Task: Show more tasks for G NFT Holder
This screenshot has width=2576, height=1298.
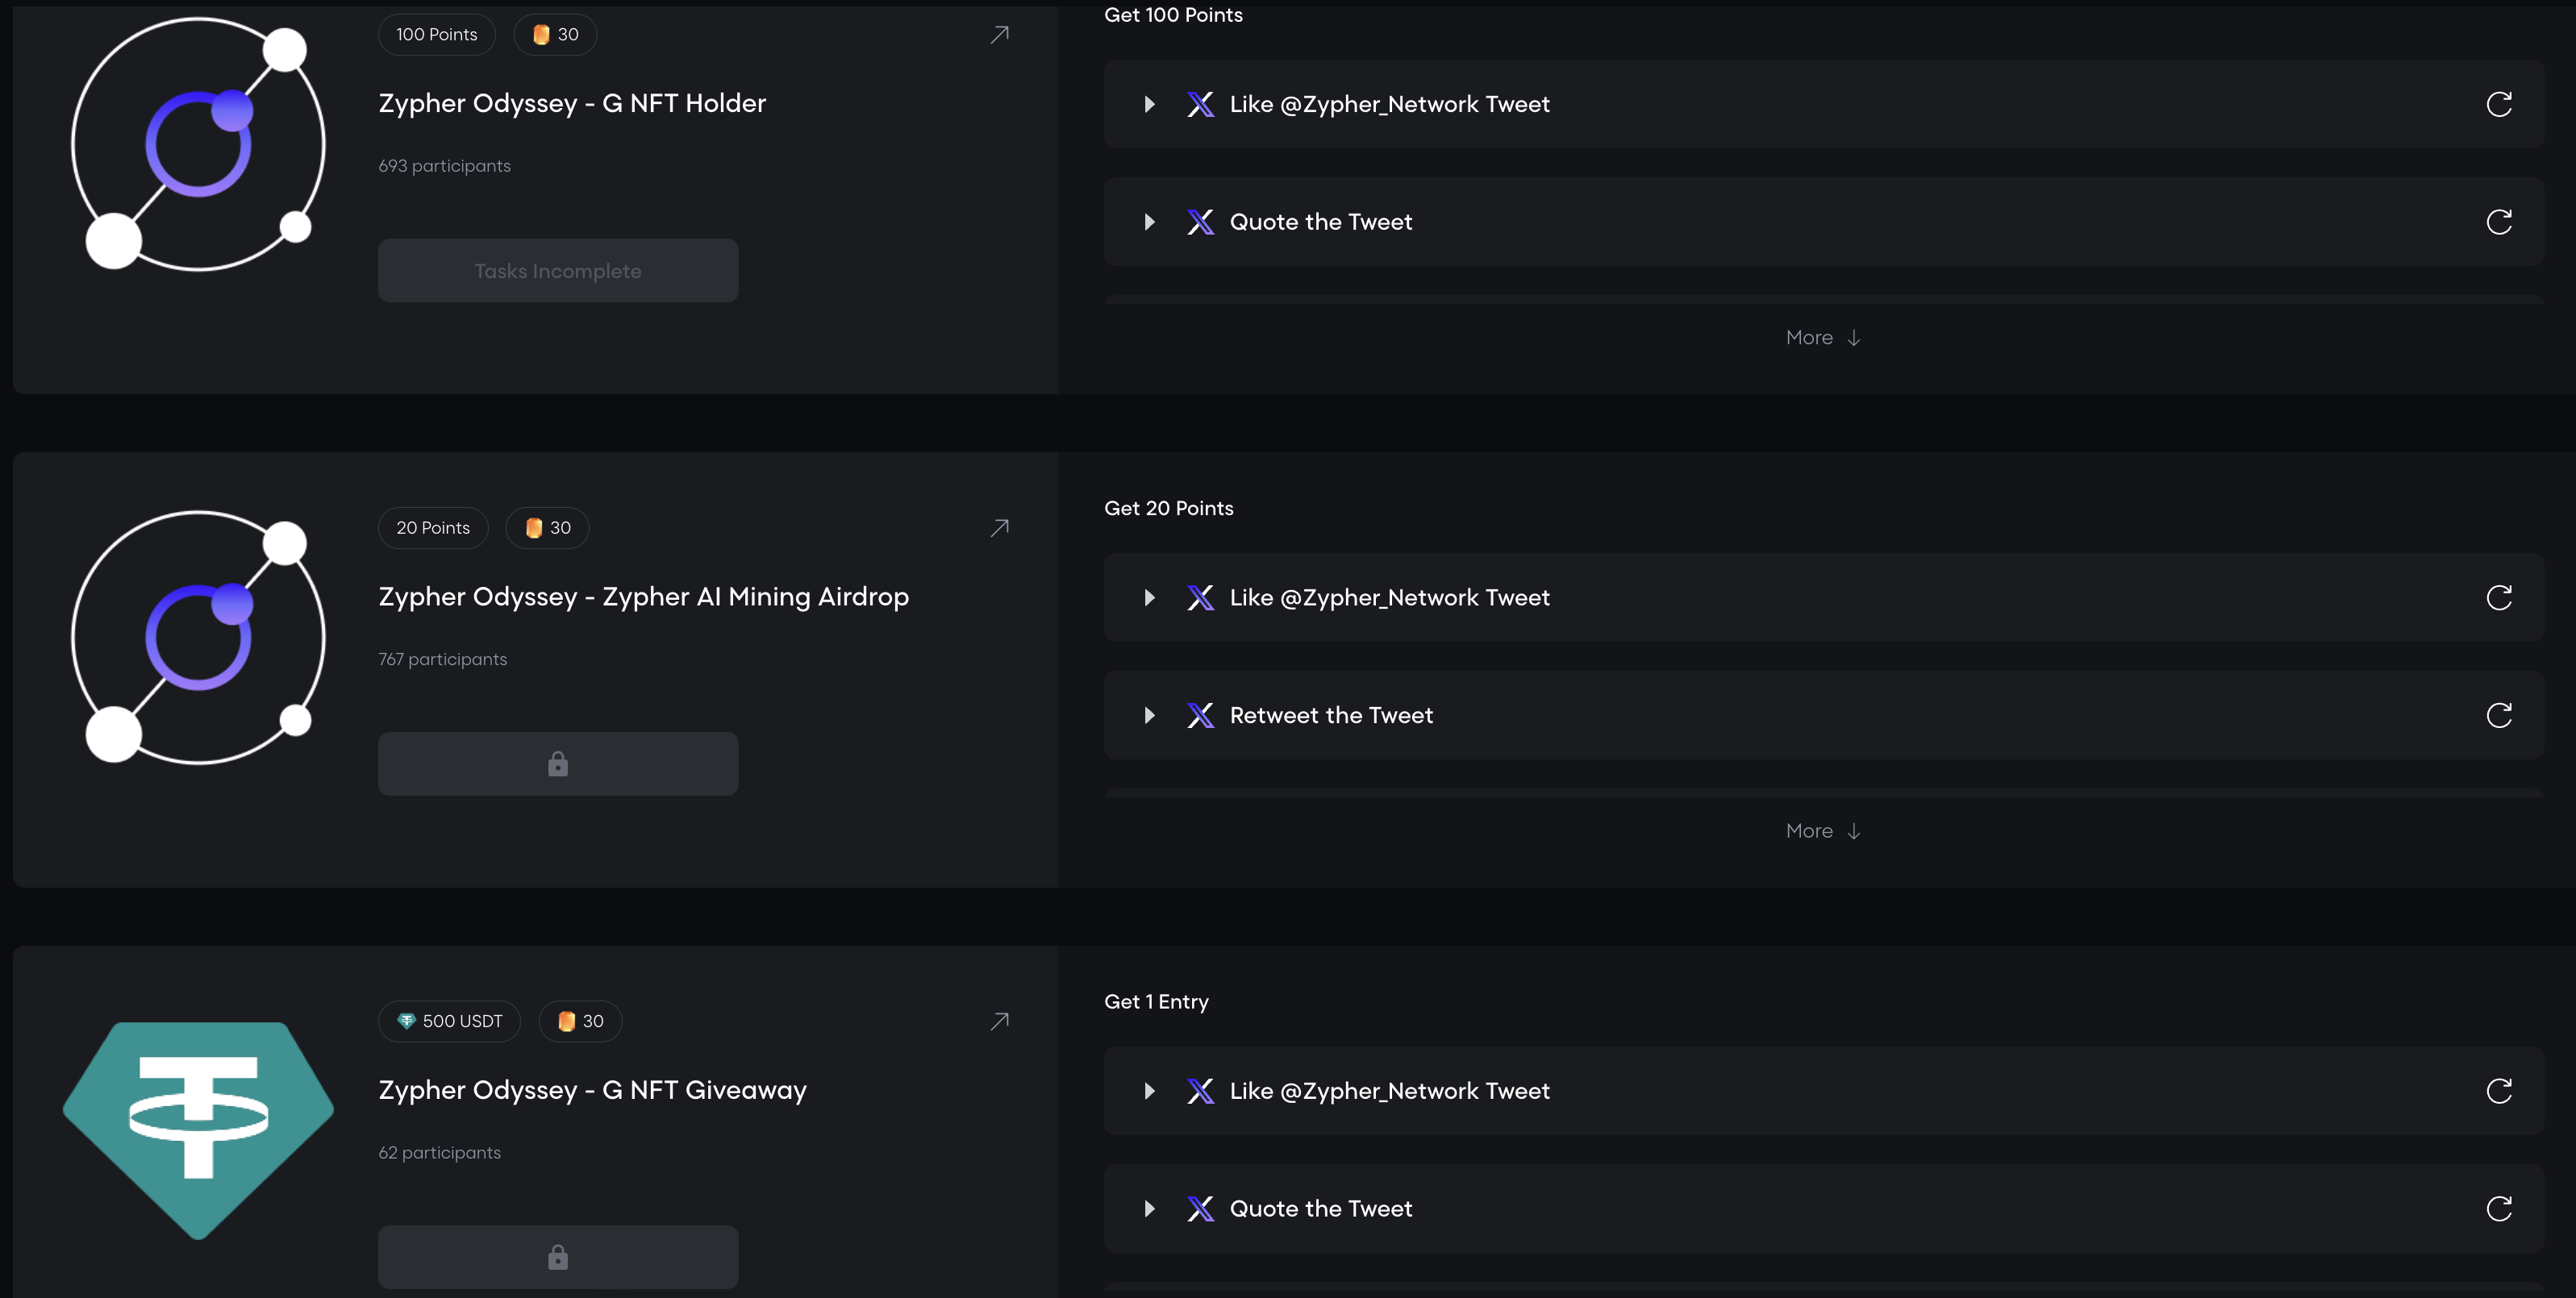Action: pos(1823,338)
